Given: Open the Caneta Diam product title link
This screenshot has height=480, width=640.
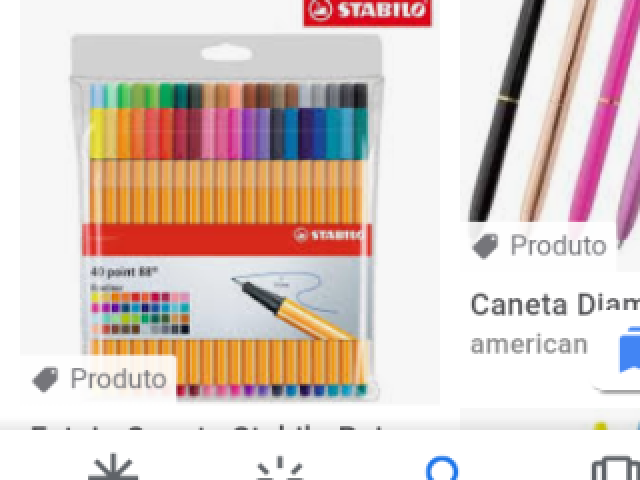Looking at the screenshot, I should (x=555, y=304).
